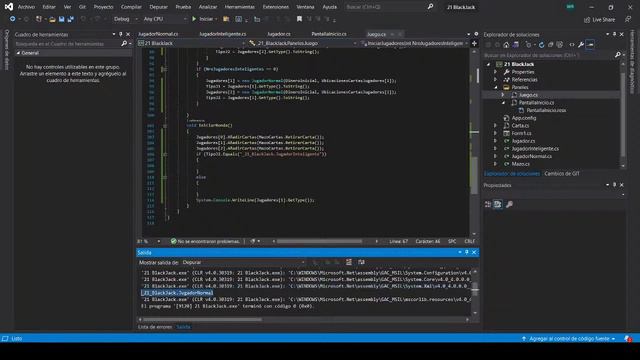This screenshot has width=640, height=360.
Task: Click the Save file icon
Action: coord(61,19)
